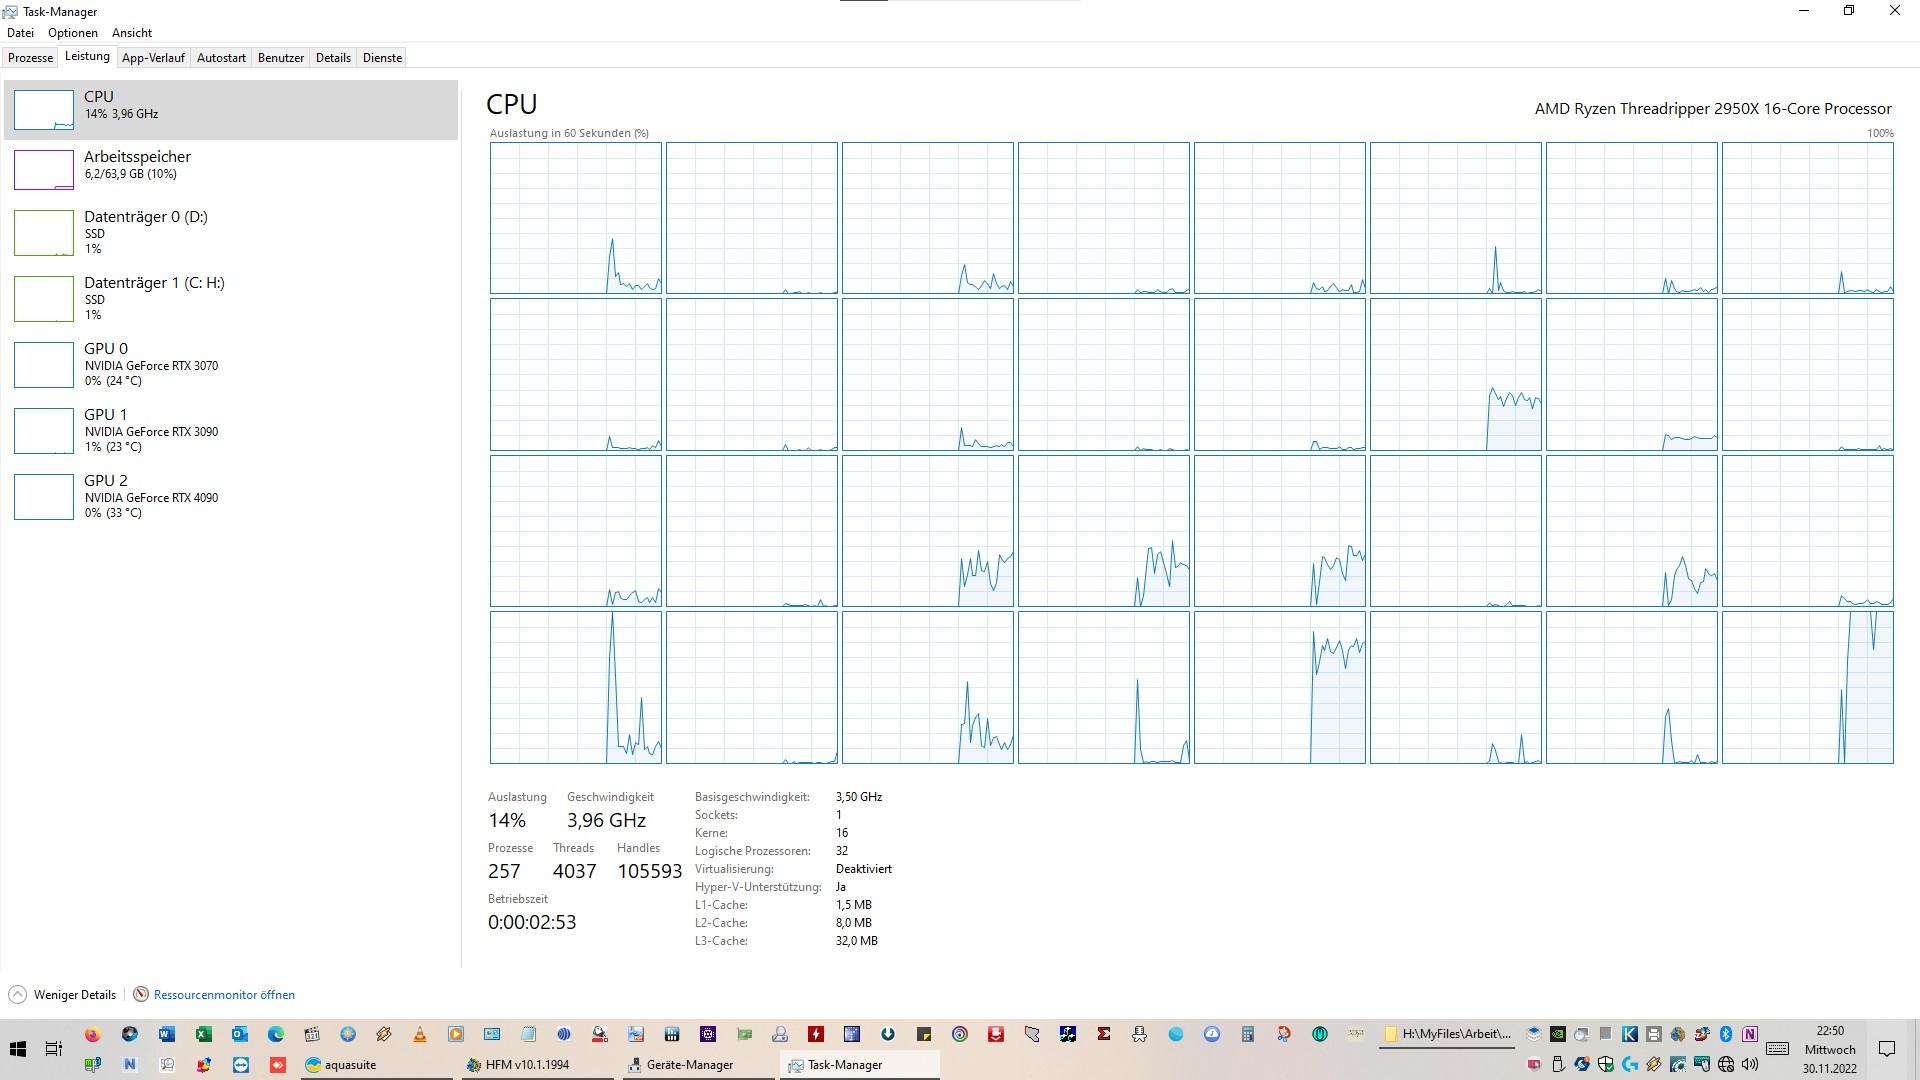Viewport: 1920px width, 1080px height.
Task: Open Datenträger 1 (C: H:) performance view
Action: pyautogui.click(x=230, y=299)
